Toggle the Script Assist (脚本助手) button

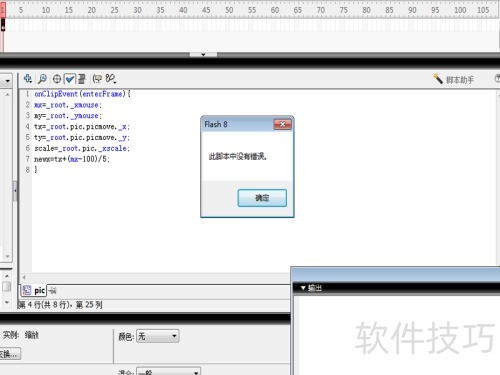[453, 79]
